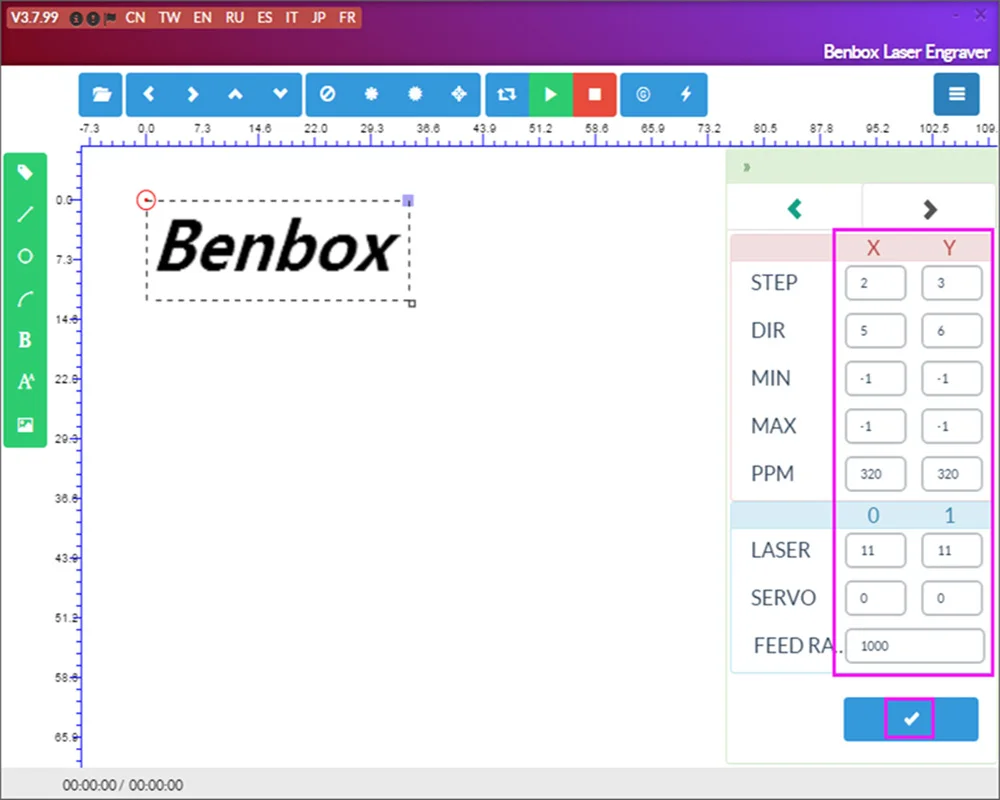Move laser right with toolbar right arrow
Image resolution: width=1000 pixels, height=800 pixels.
192,94
